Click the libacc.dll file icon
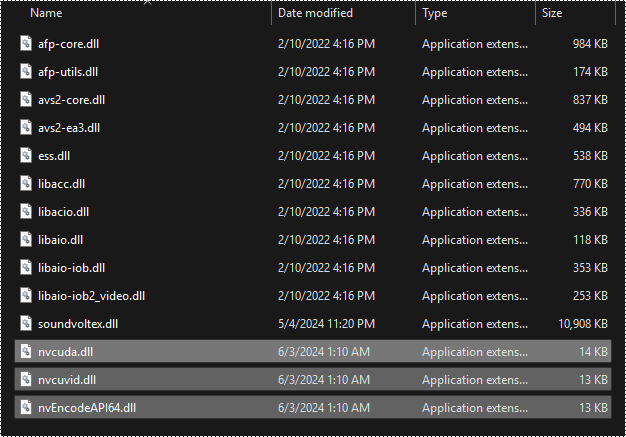 point(28,184)
